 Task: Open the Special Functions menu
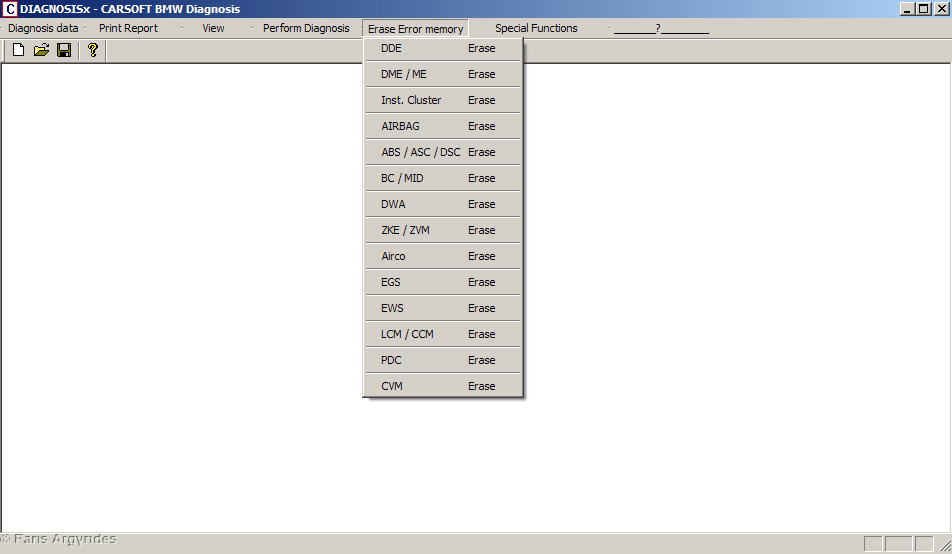coord(536,28)
